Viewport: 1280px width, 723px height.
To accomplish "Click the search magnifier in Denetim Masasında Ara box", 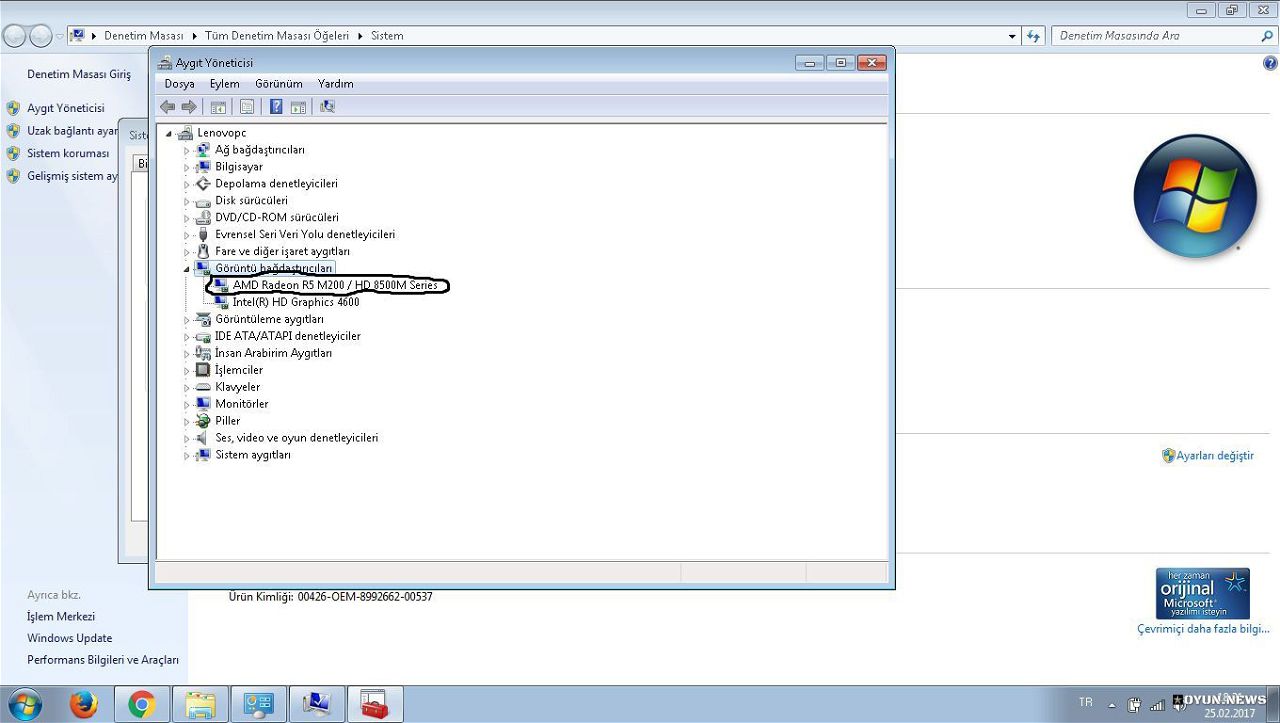I will coord(1267,36).
